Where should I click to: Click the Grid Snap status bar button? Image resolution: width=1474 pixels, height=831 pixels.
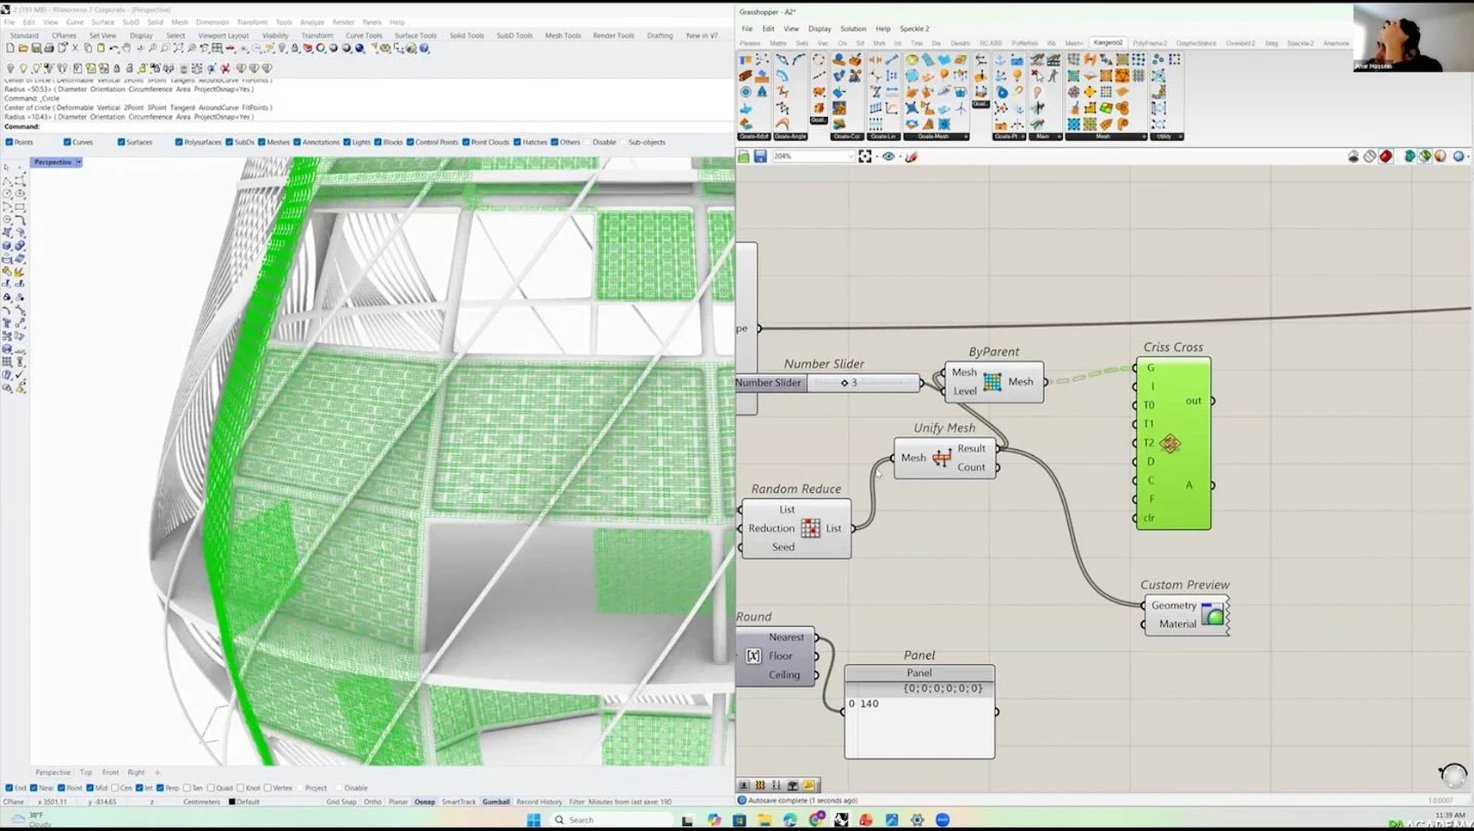[x=341, y=802]
